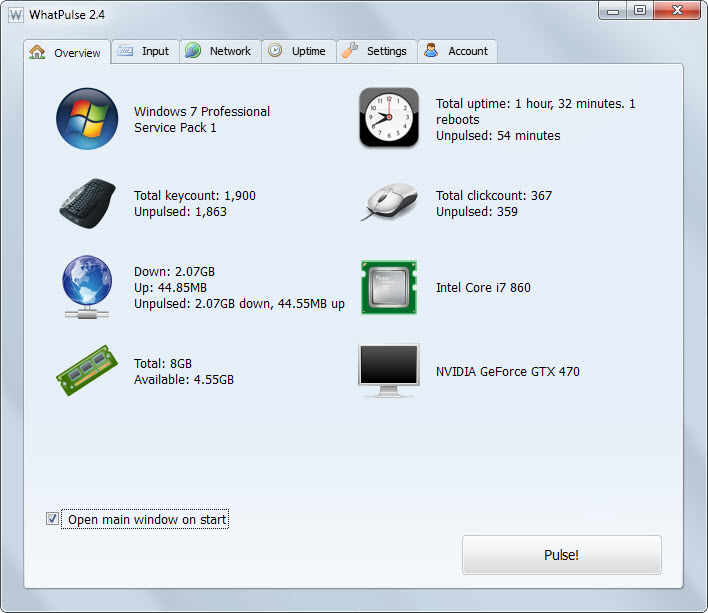Click the wrench icon on Settings tab

[350, 50]
